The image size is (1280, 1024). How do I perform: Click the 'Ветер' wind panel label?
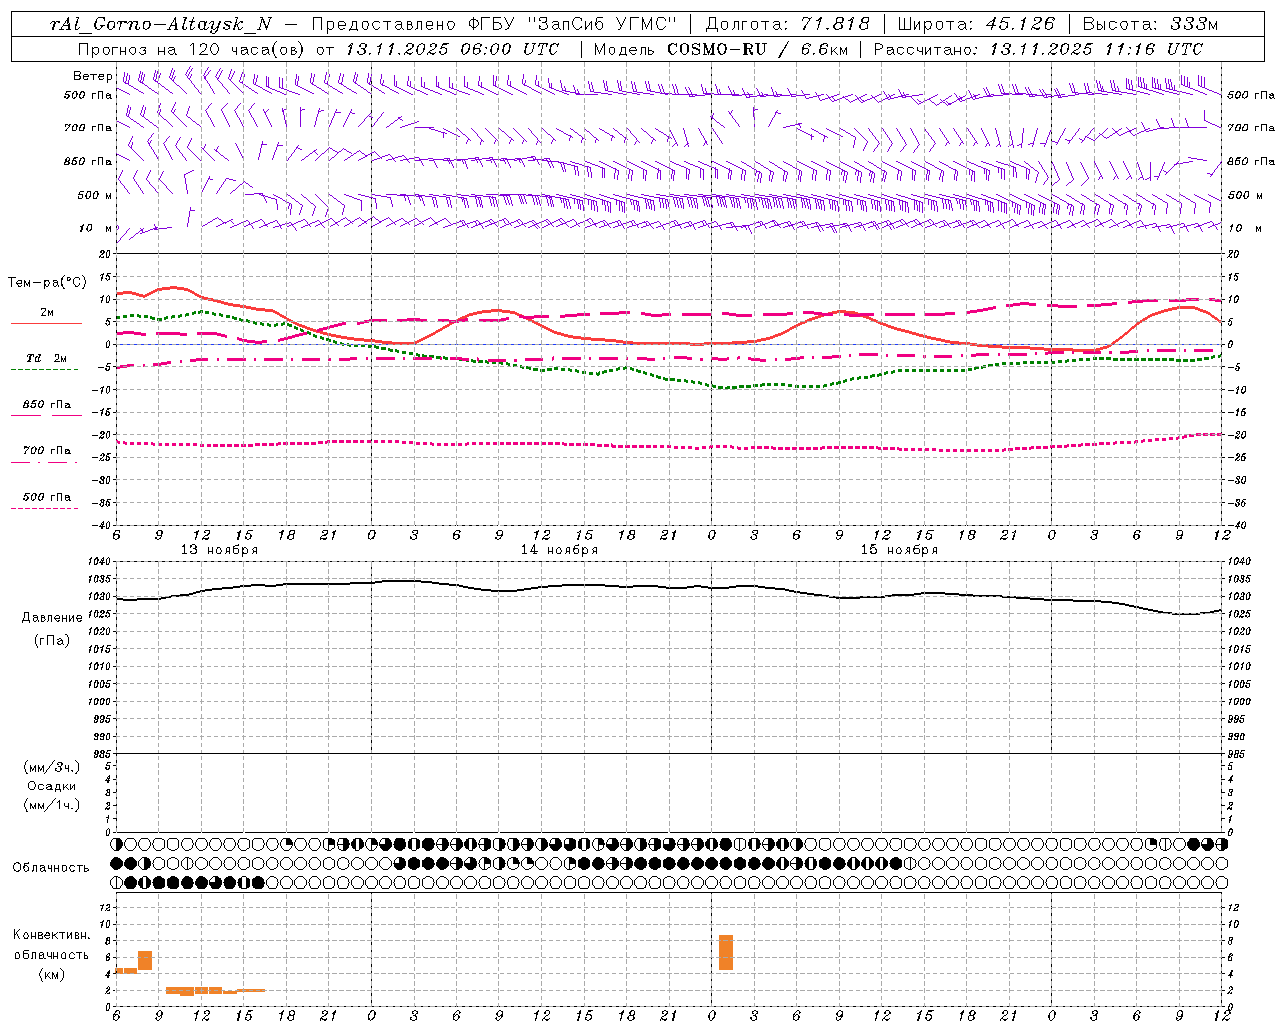point(92,76)
